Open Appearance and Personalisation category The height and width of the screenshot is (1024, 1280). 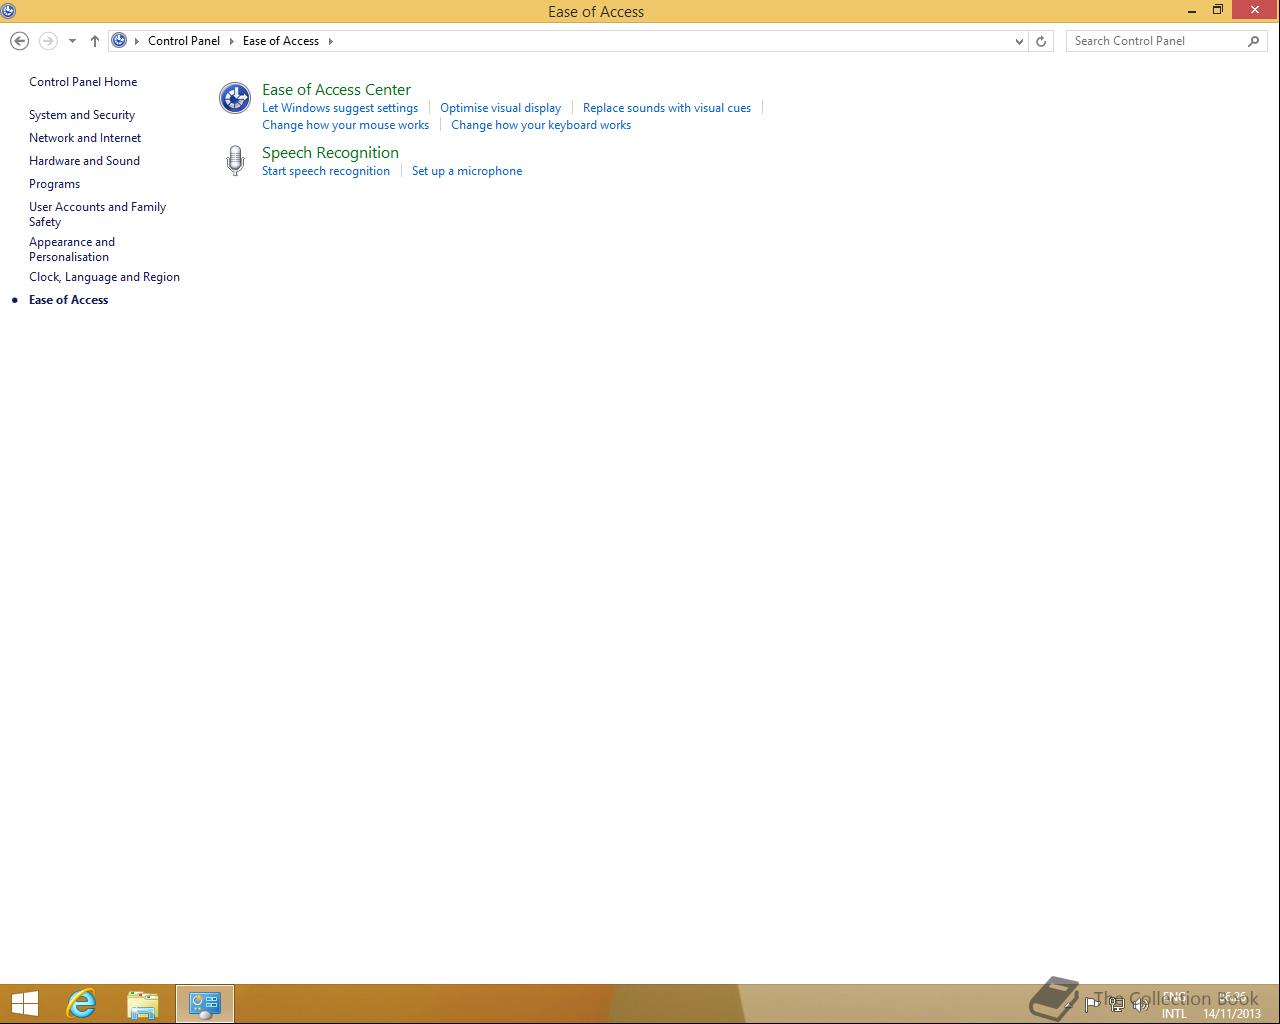click(72, 249)
